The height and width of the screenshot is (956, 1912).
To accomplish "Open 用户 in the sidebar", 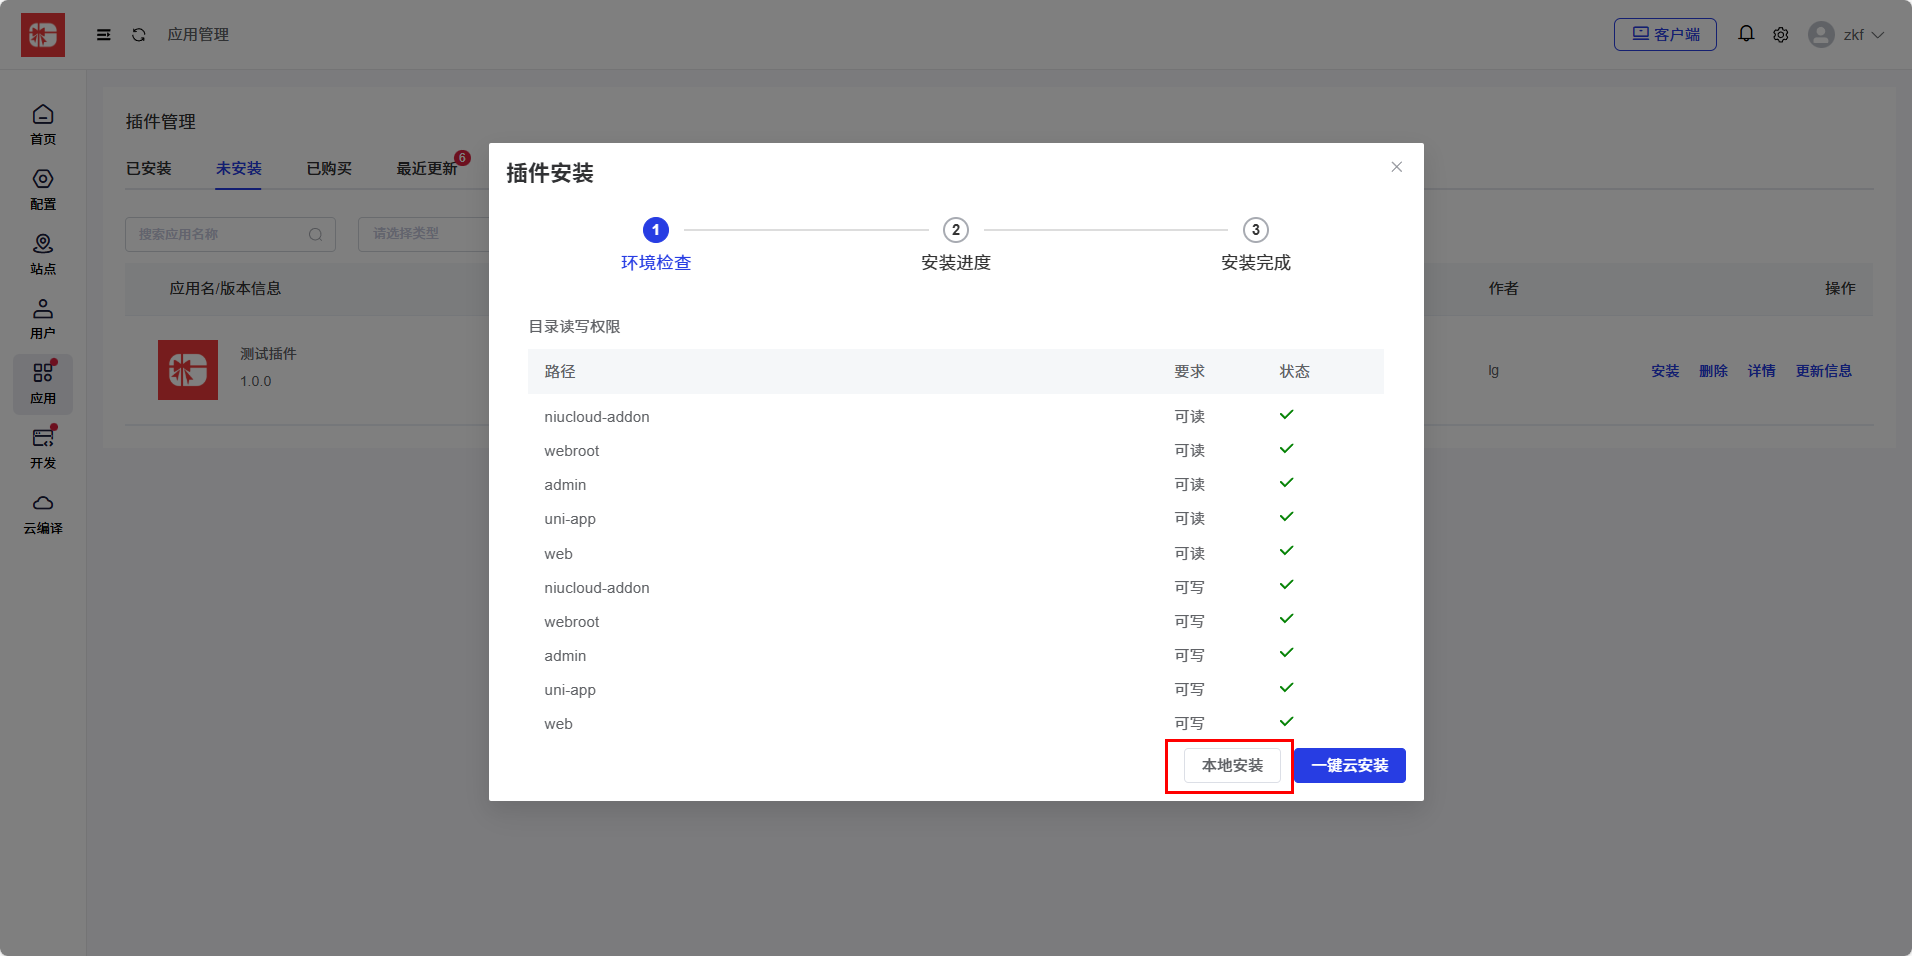I will (43, 319).
